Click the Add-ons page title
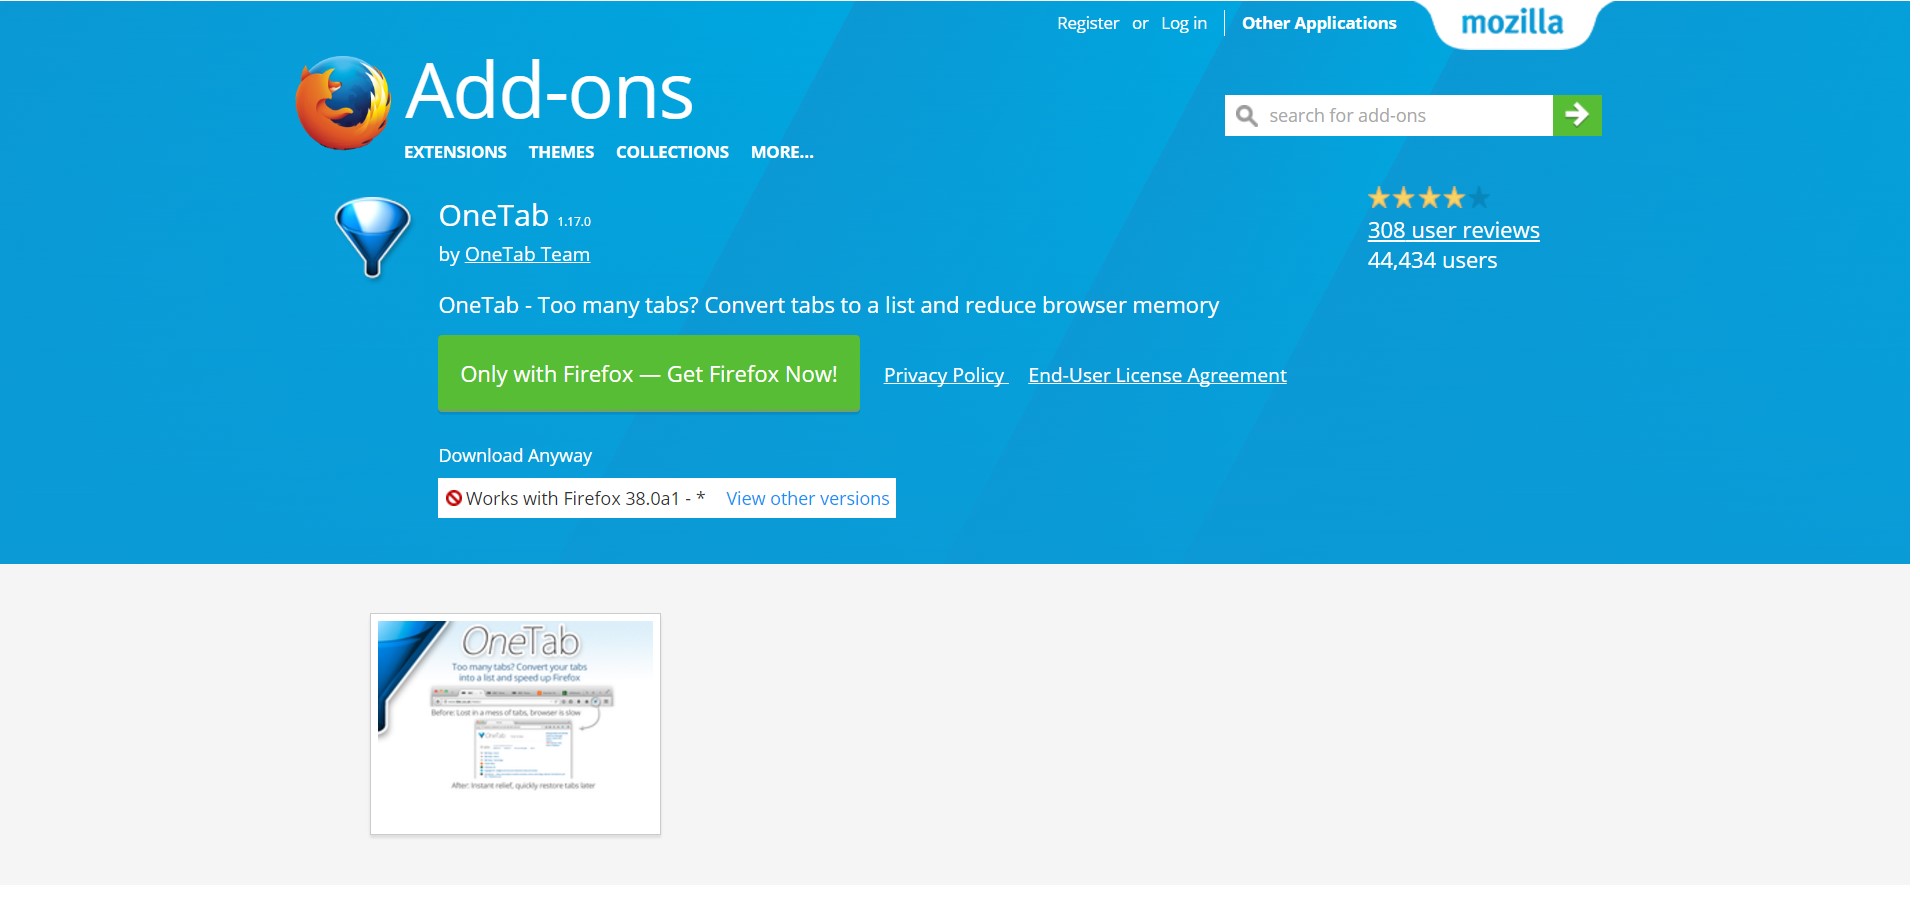The width and height of the screenshot is (1920, 919). (549, 91)
